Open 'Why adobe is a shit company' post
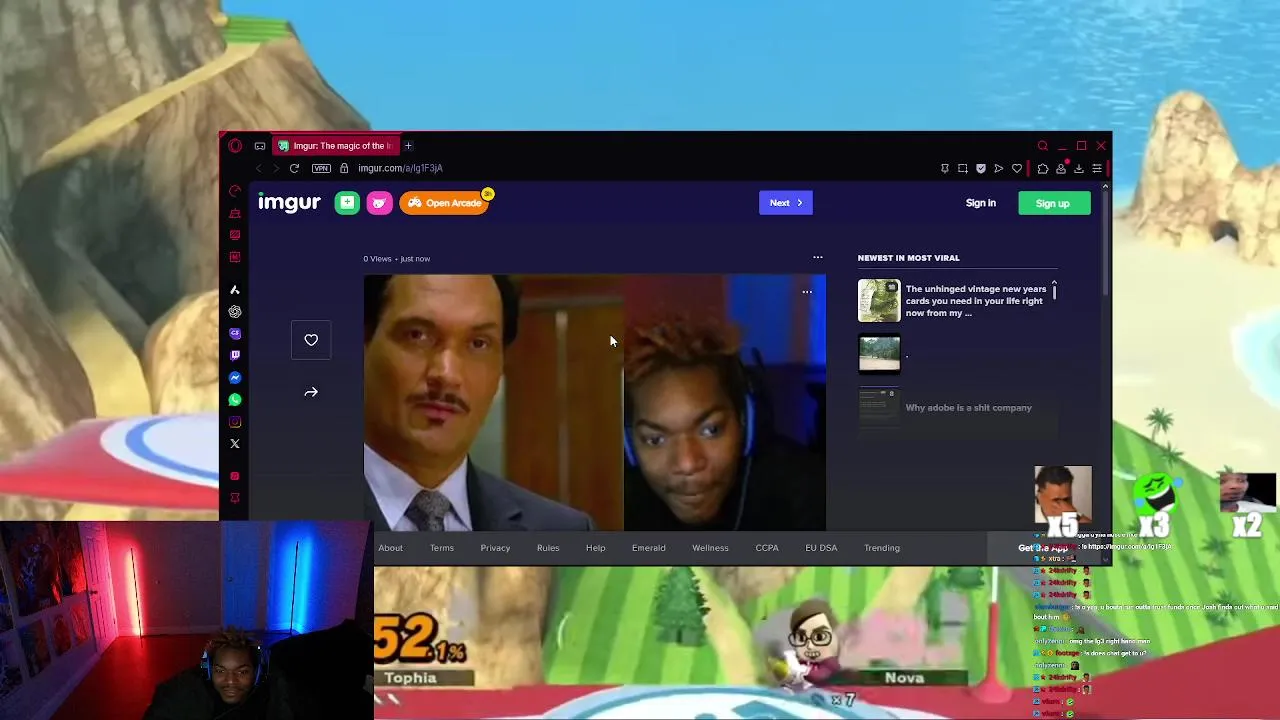1280x720 pixels. click(x=968, y=408)
